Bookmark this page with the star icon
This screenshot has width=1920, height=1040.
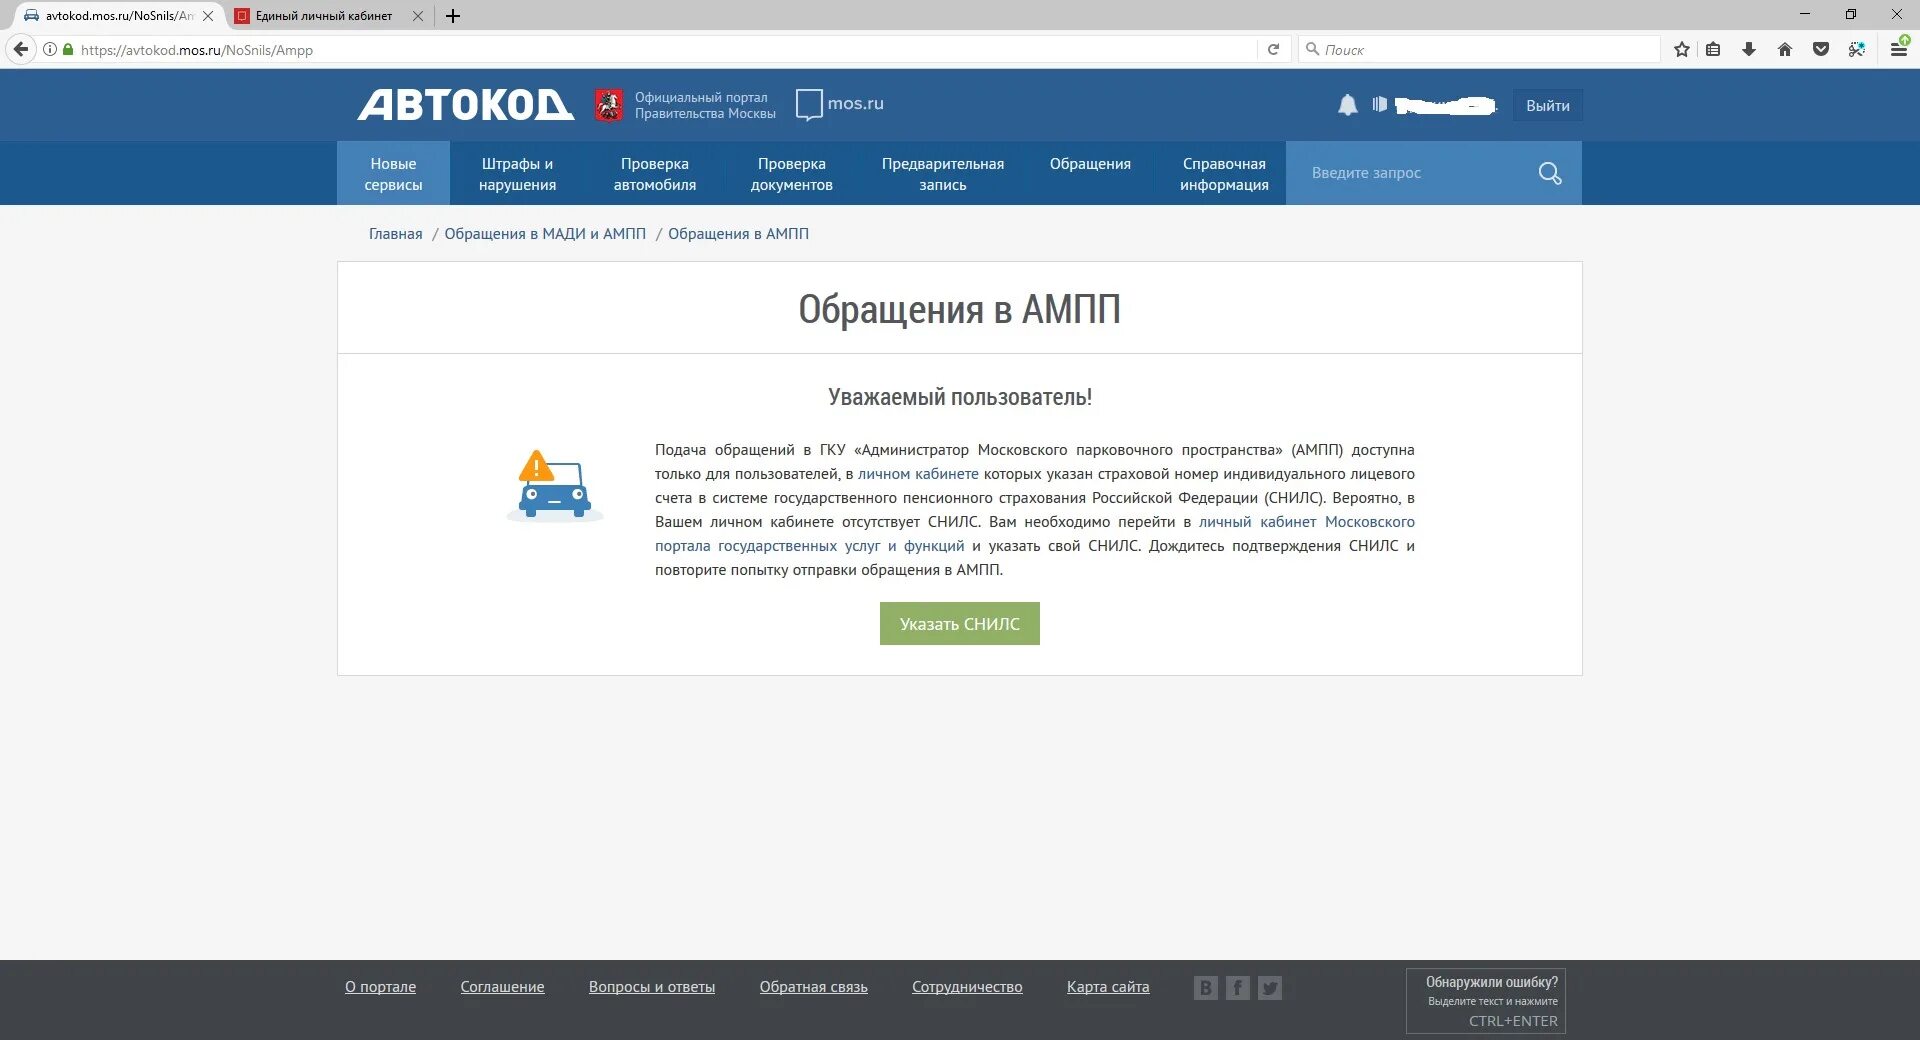(x=1682, y=49)
